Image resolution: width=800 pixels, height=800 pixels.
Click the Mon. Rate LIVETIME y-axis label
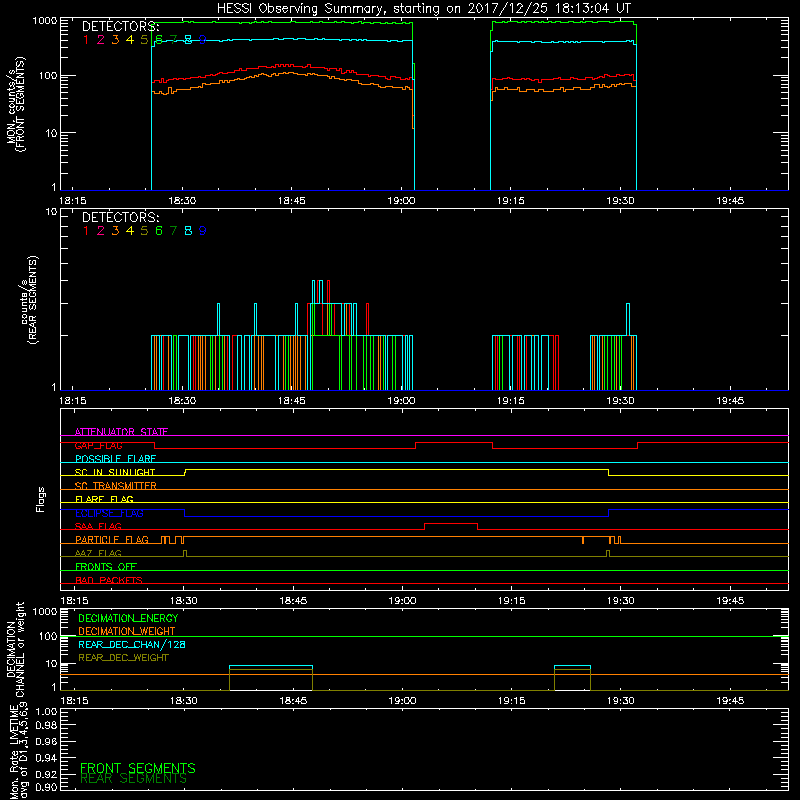(19, 752)
